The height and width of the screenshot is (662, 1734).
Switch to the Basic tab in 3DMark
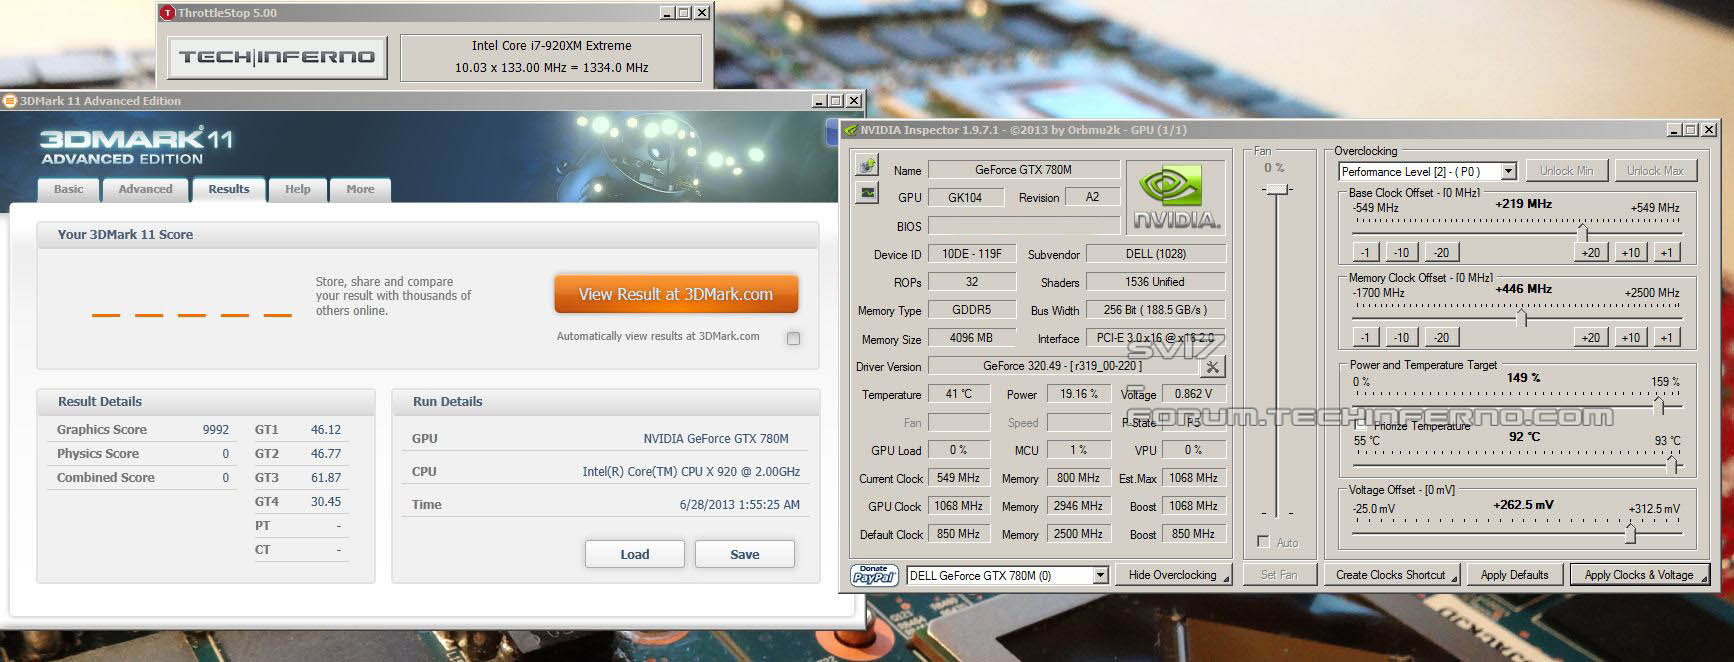tap(69, 189)
